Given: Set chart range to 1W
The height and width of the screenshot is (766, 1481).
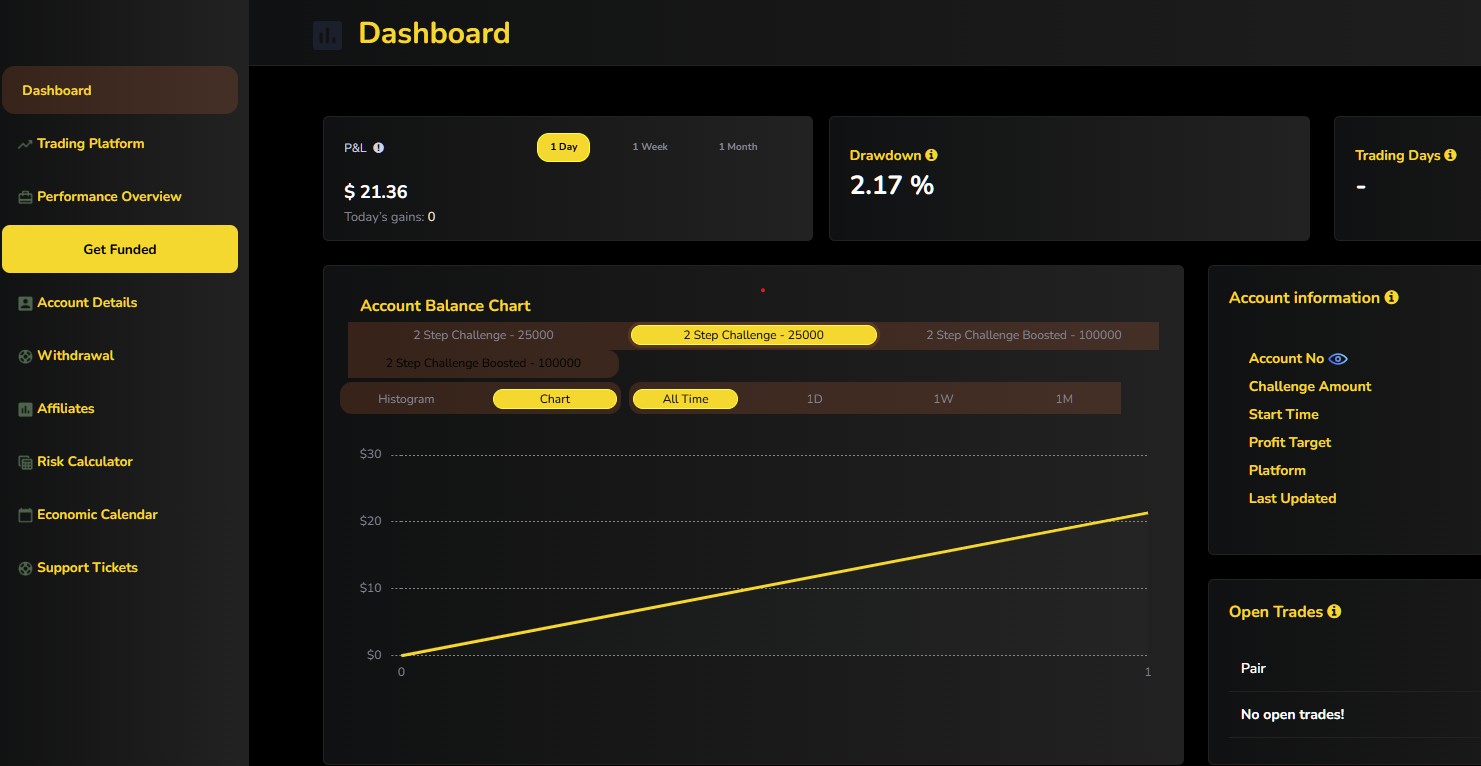Looking at the screenshot, I should [x=943, y=399].
